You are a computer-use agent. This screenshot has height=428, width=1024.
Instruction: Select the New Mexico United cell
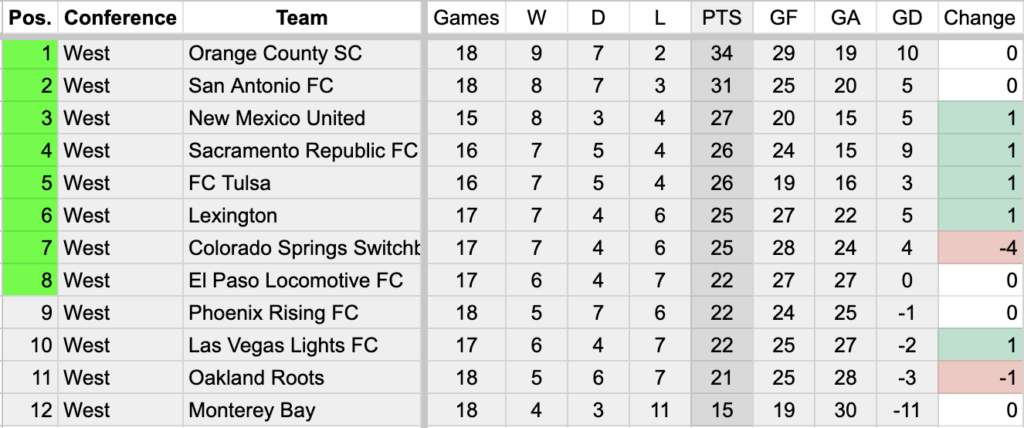[x=302, y=118]
